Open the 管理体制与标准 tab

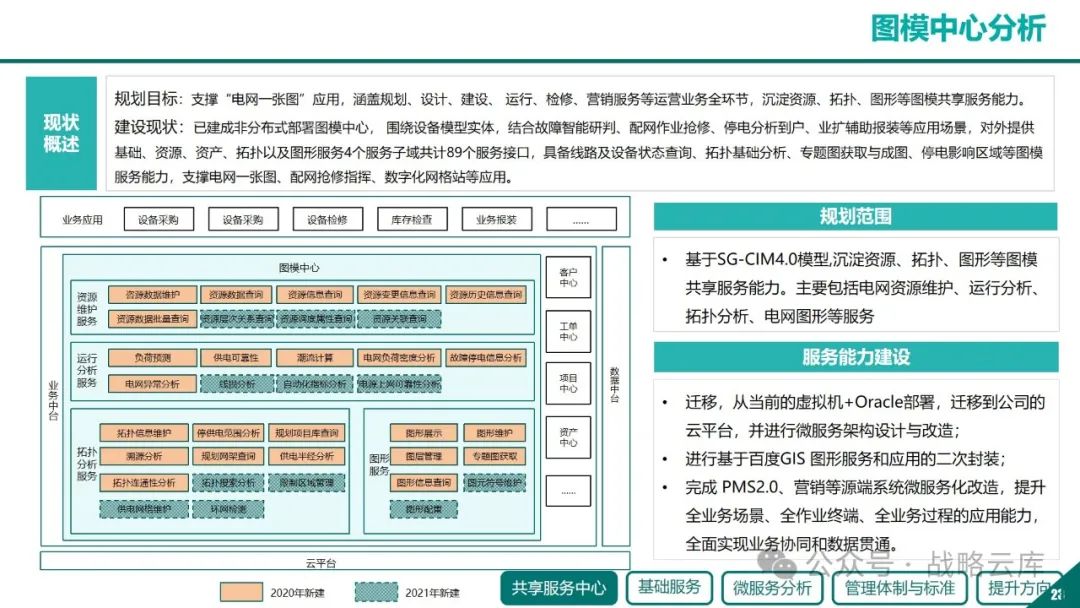click(900, 588)
